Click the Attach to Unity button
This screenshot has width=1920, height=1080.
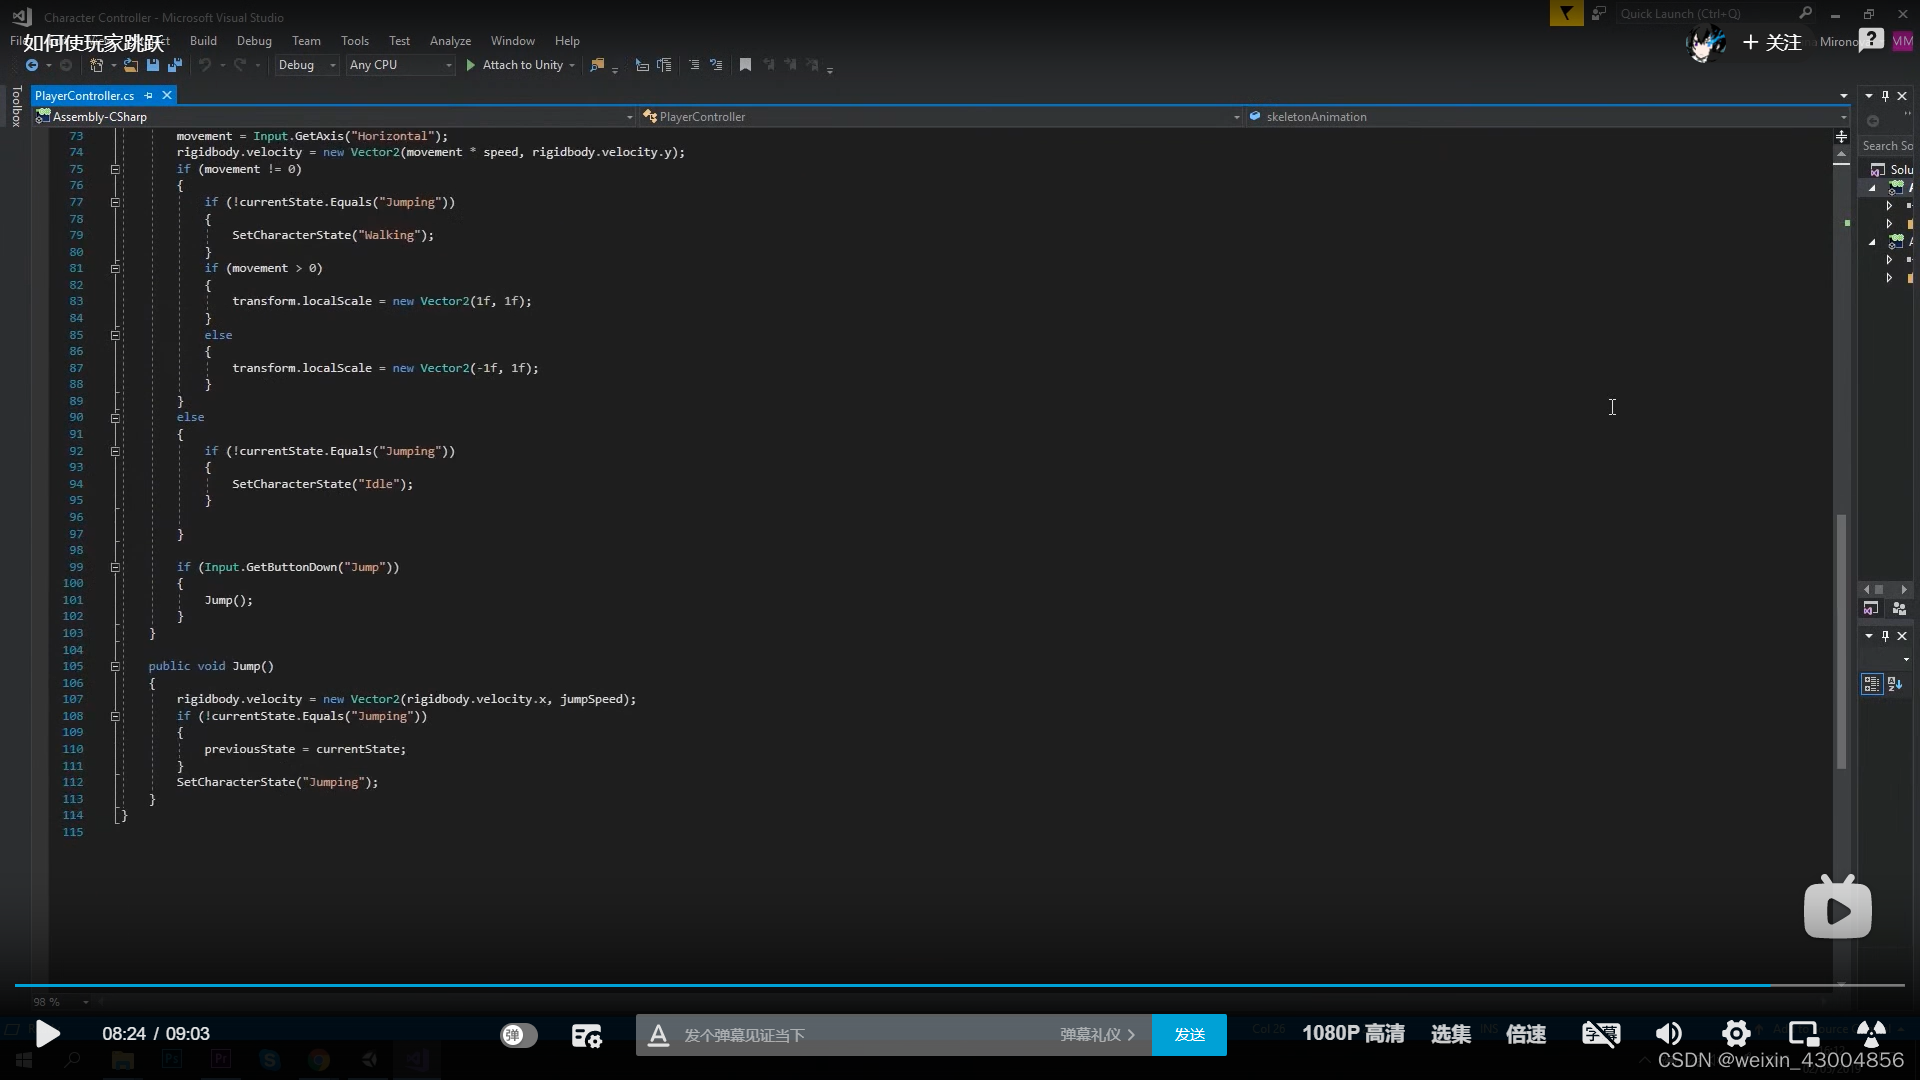514,65
